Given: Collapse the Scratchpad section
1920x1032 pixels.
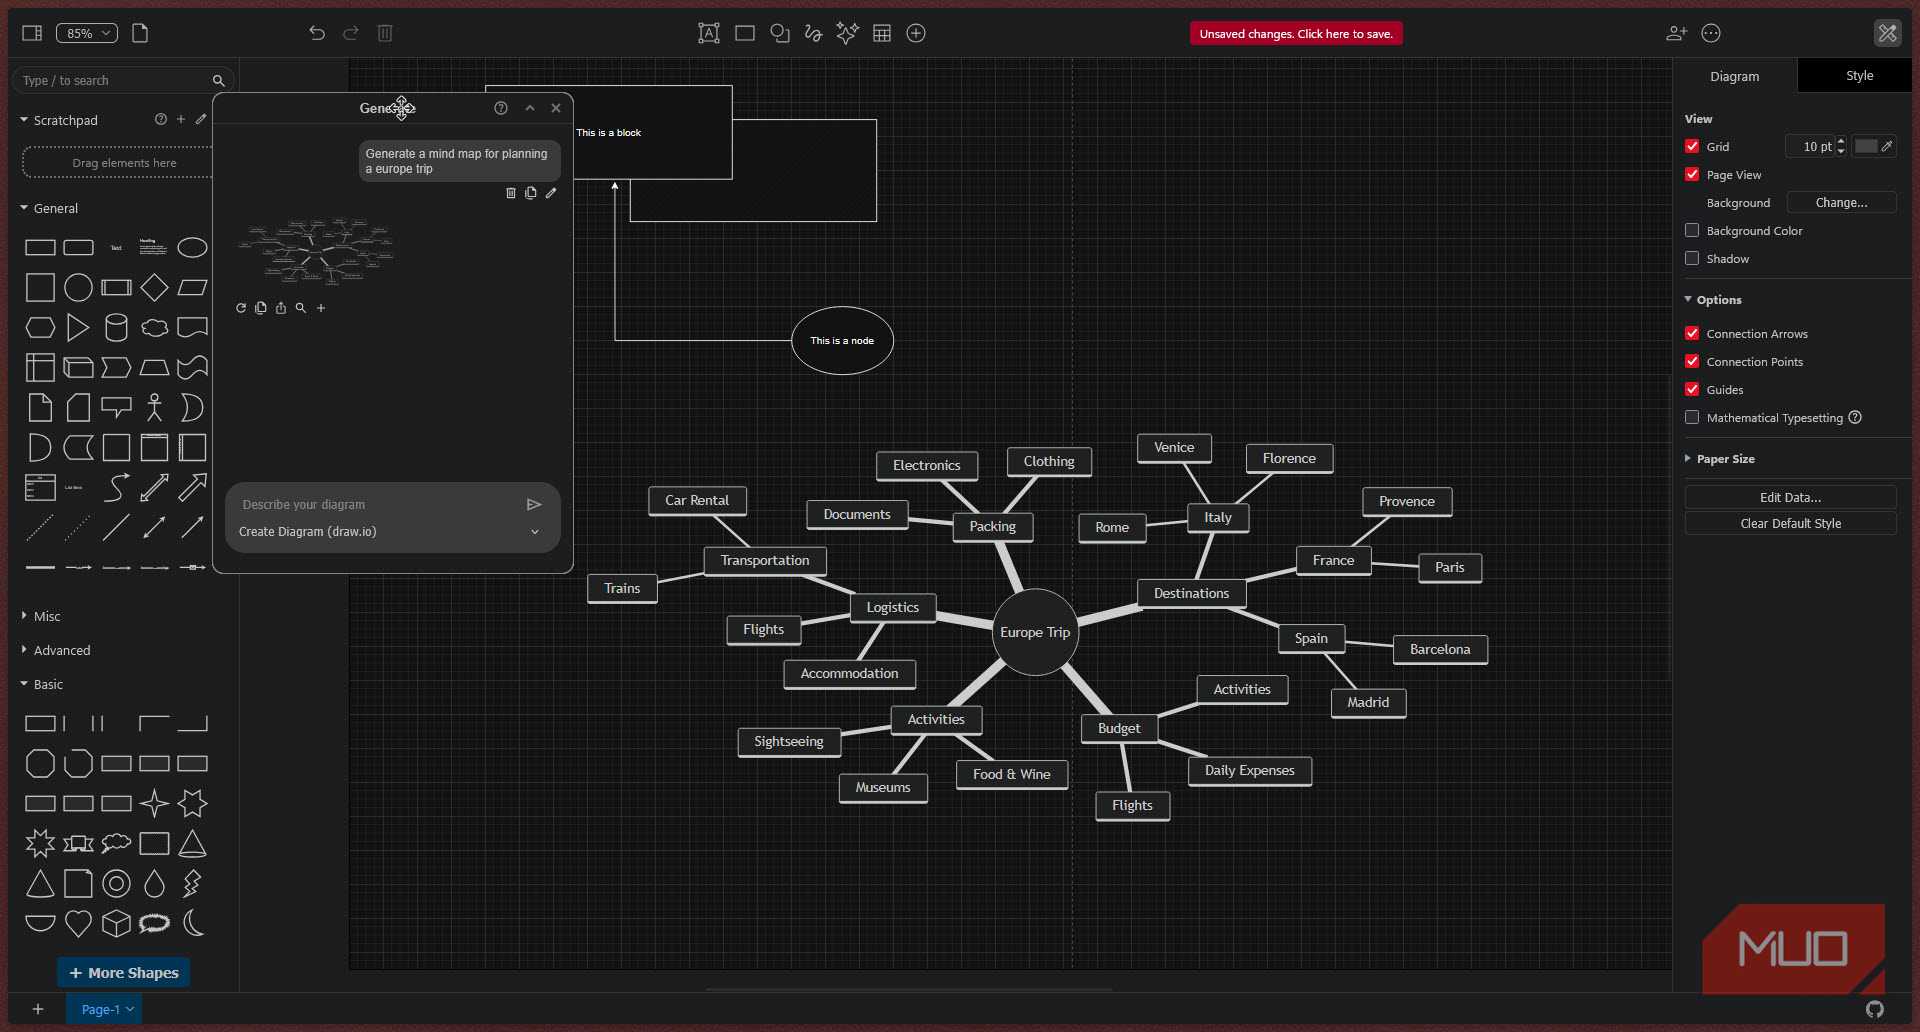Looking at the screenshot, I should (59, 120).
